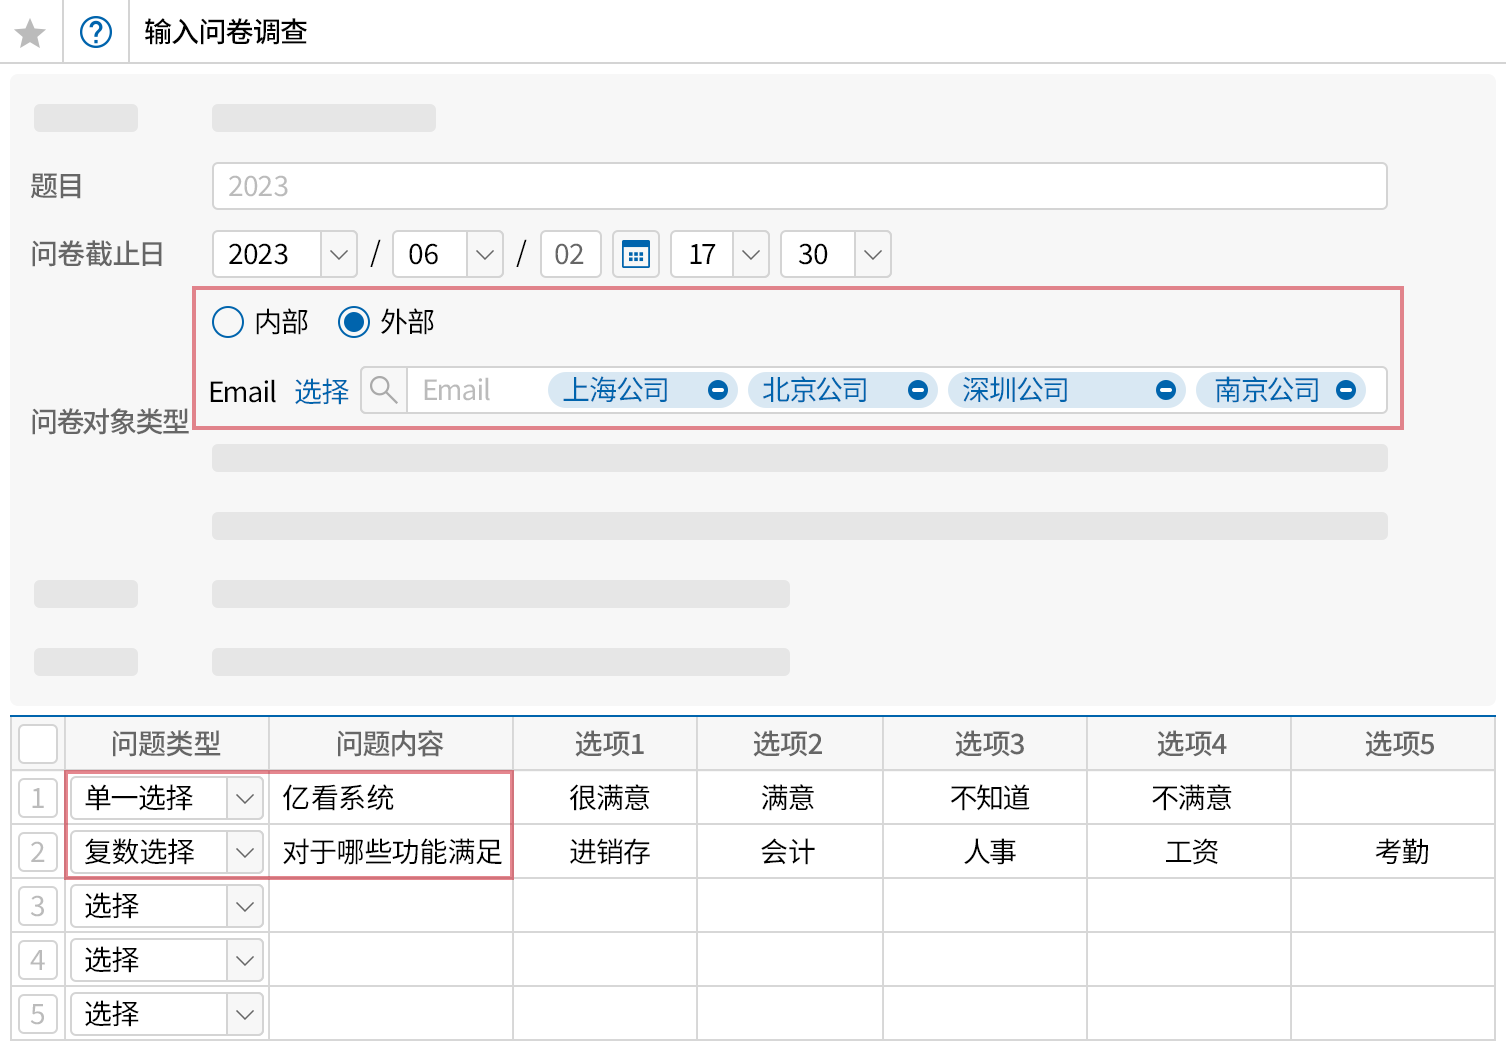Click the Email search magnifier icon
This screenshot has width=1506, height=1052.
[x=384, y=390]
